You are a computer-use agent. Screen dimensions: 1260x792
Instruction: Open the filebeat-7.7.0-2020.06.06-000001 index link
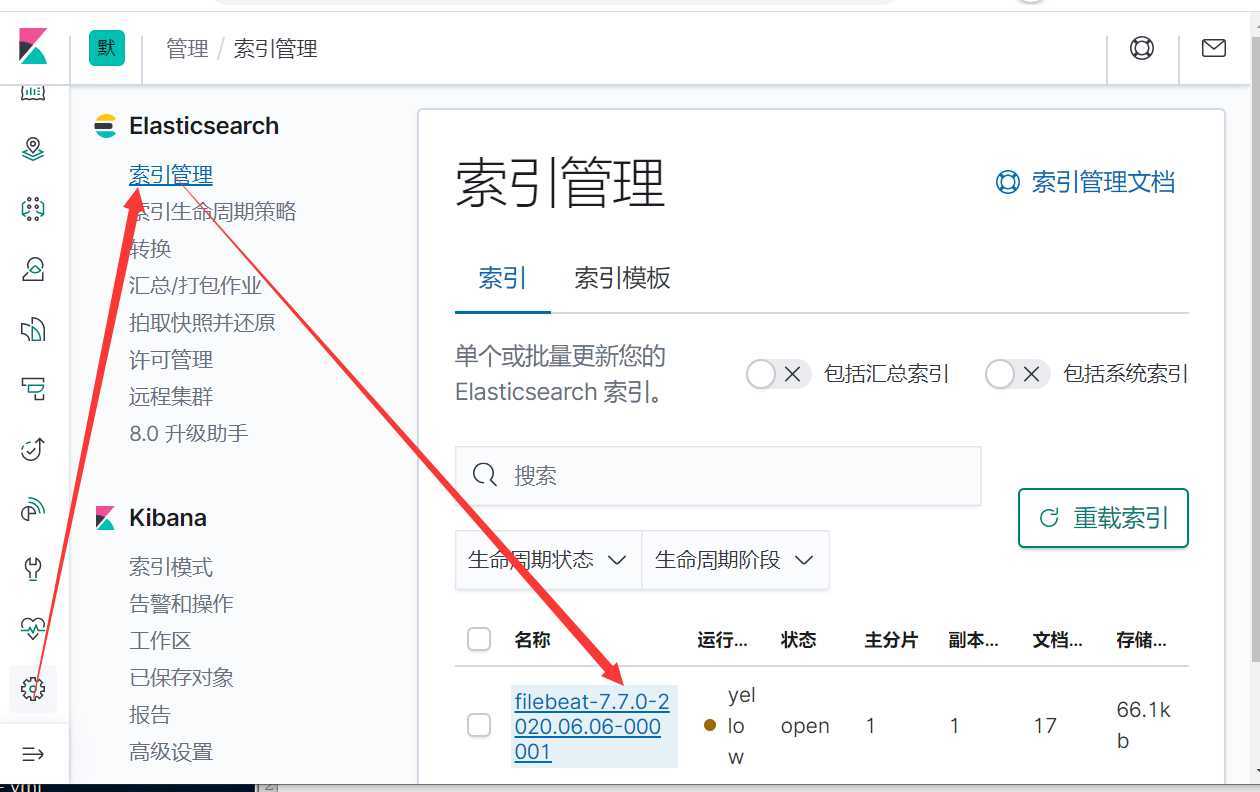pos(592,727)
